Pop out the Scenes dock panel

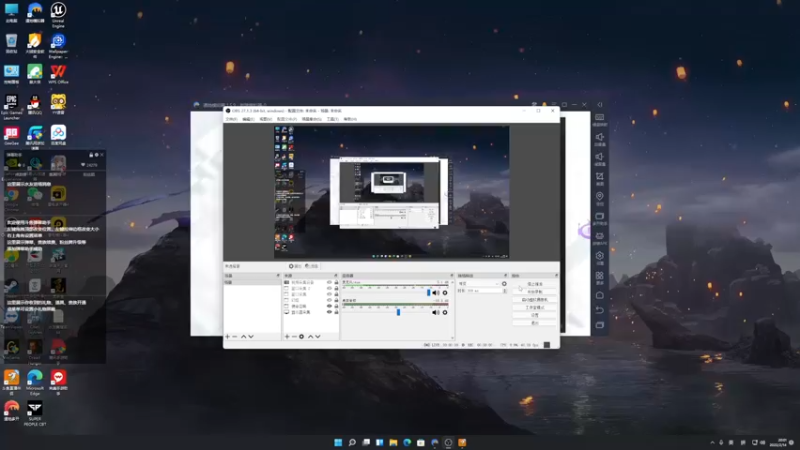click(x=278, y=276)
